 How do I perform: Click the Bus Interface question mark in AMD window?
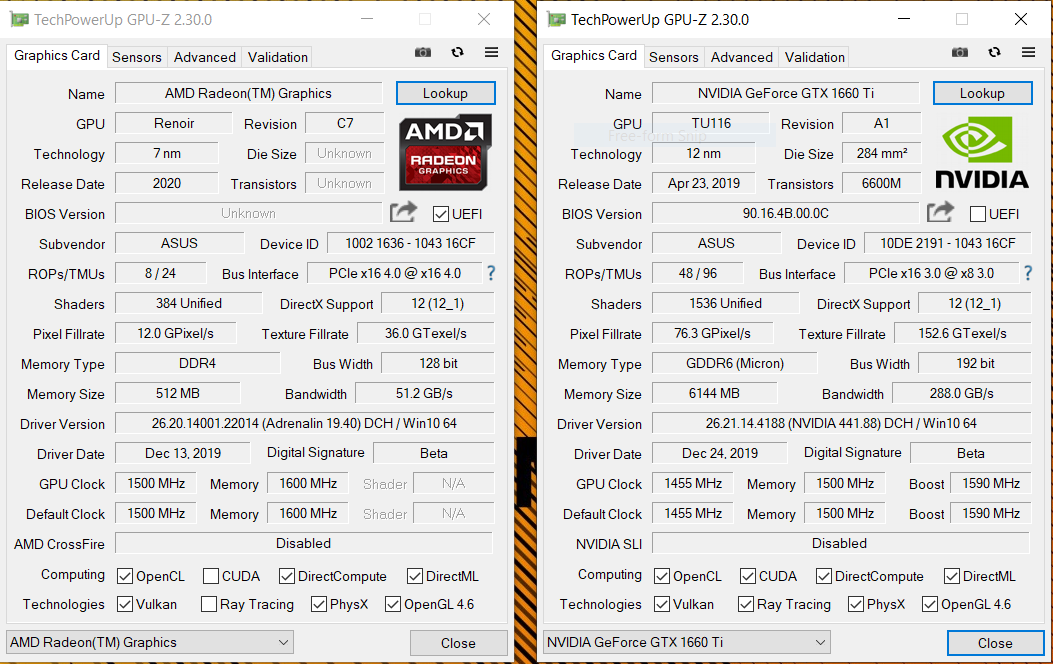point(491,273)
